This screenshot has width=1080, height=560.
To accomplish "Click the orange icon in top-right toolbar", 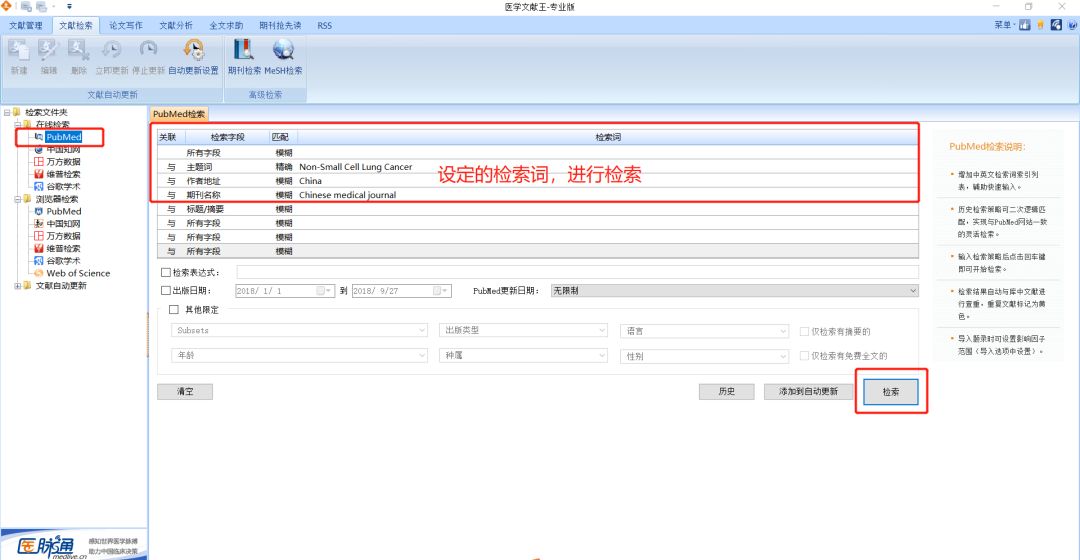I will click(1040, 25).
